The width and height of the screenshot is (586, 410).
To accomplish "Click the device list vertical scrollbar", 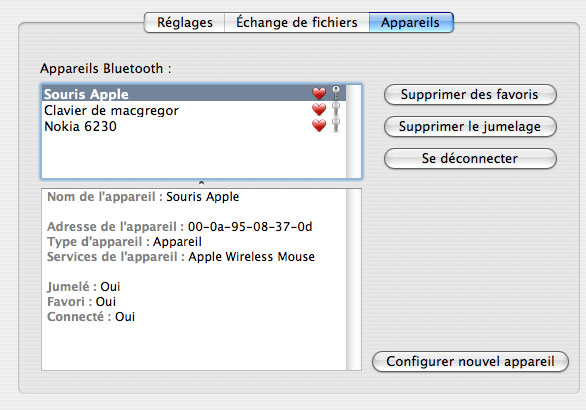I will click(x=354, y=132).
